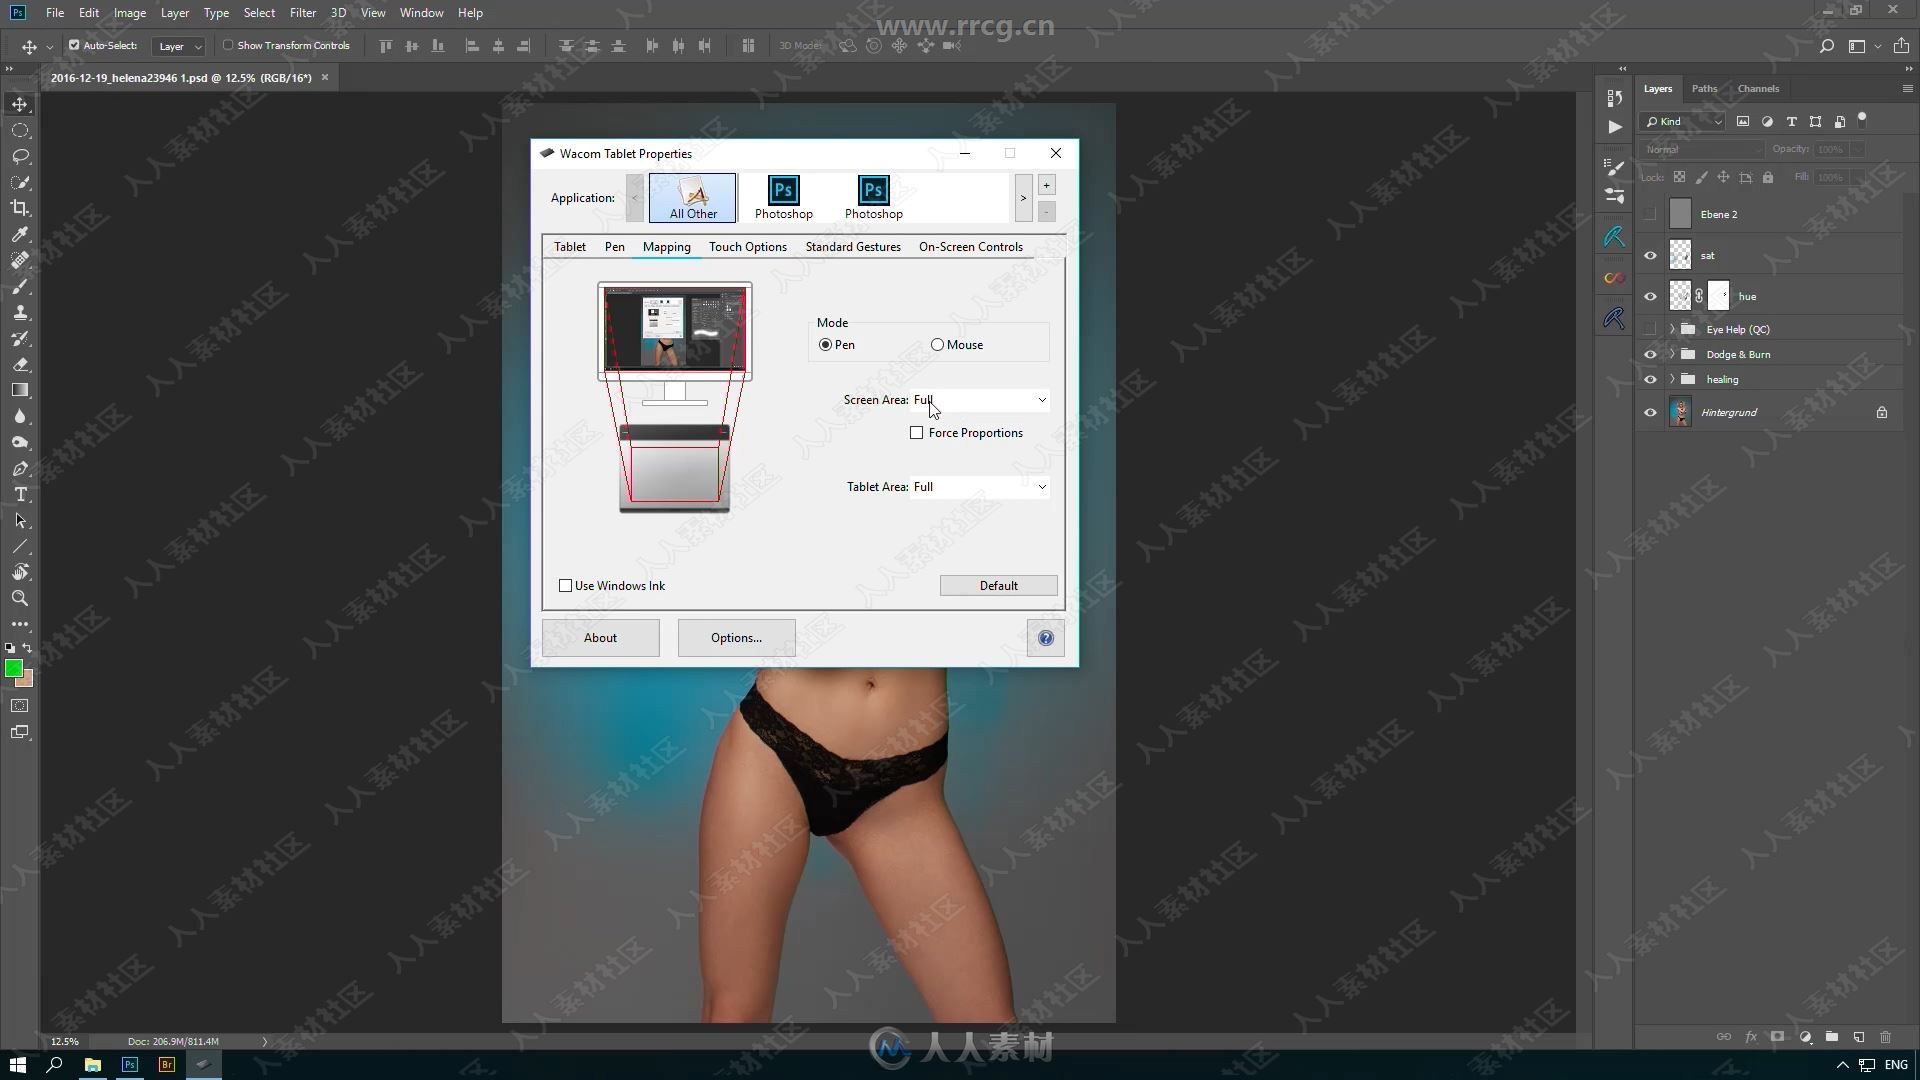Screen dimensions: 1920x1080
Task: Enable Force Proportions checkbox
Action: coord(915,433)
